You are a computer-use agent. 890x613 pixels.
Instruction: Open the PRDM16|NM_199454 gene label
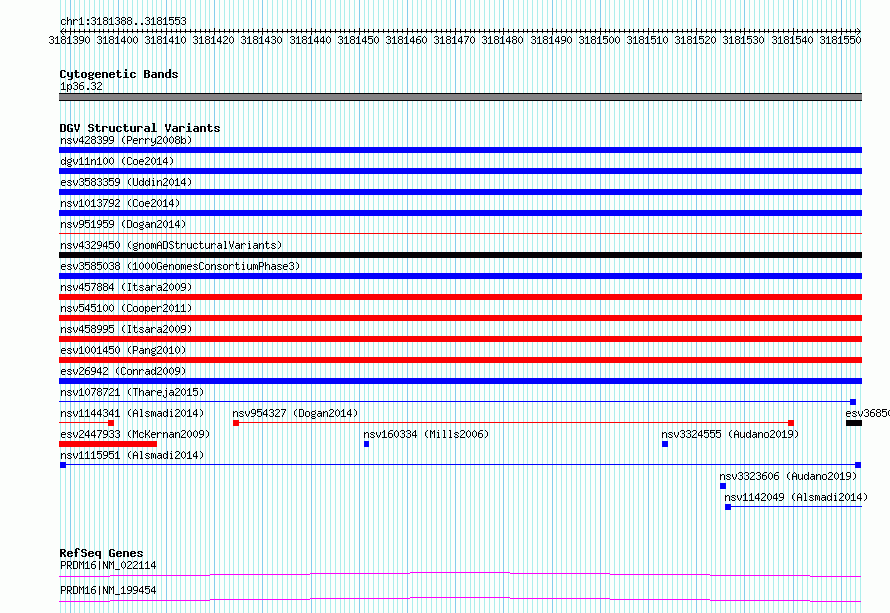click(x=108, y=590)
